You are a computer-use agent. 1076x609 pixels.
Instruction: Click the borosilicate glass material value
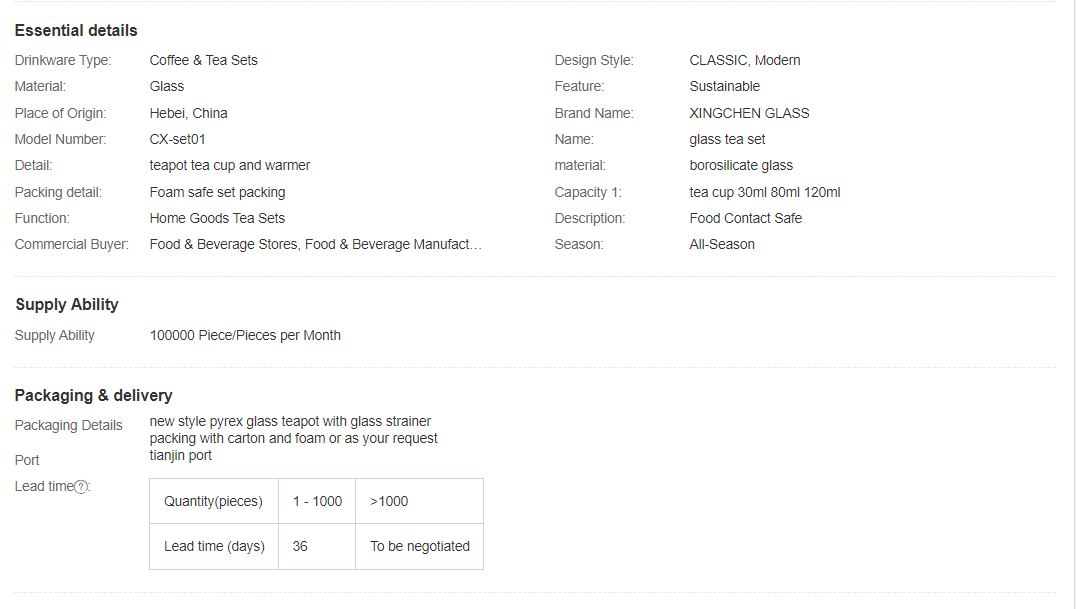click(x=741, y=165)
